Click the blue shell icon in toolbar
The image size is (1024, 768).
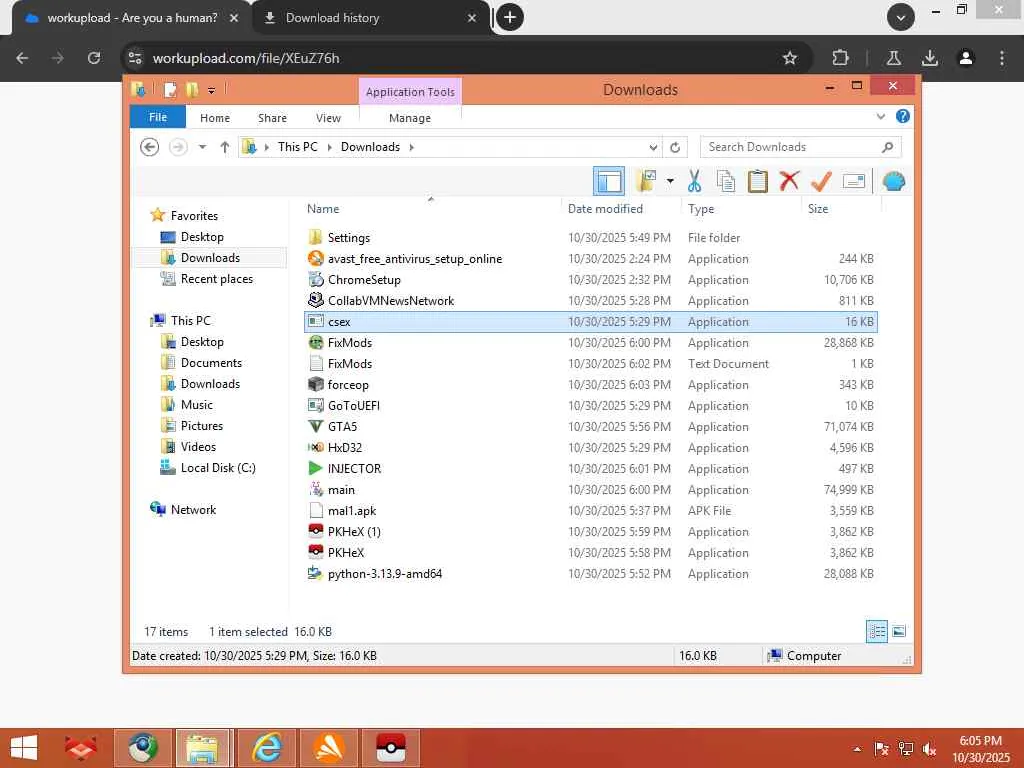(x=893, y=181)
